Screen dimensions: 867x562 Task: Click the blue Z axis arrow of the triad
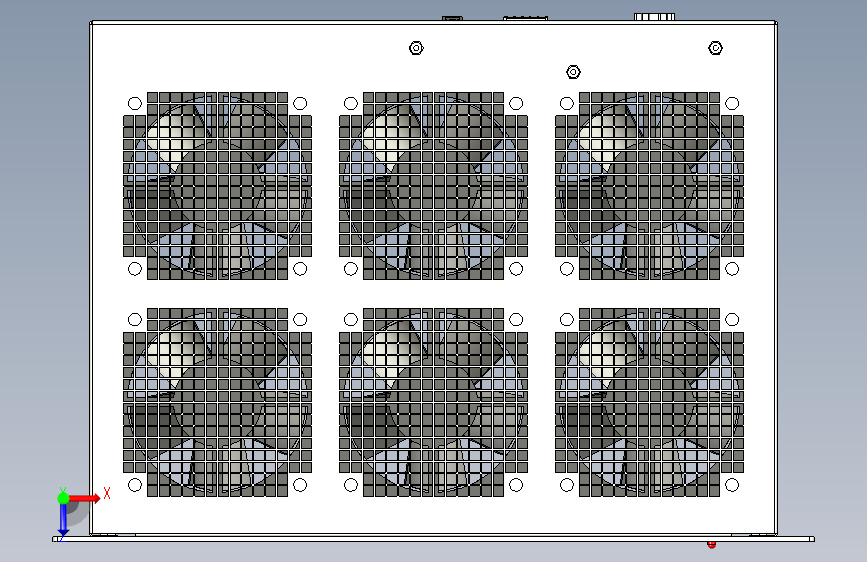(63, 520)
